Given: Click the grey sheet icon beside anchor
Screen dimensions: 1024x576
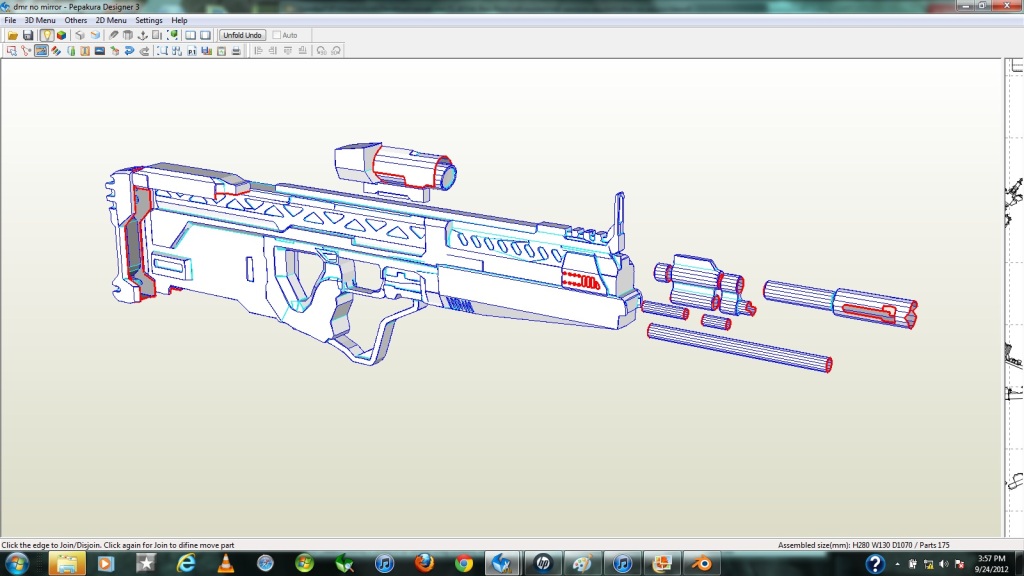Looking at the screenshot, I should point(157,35).
